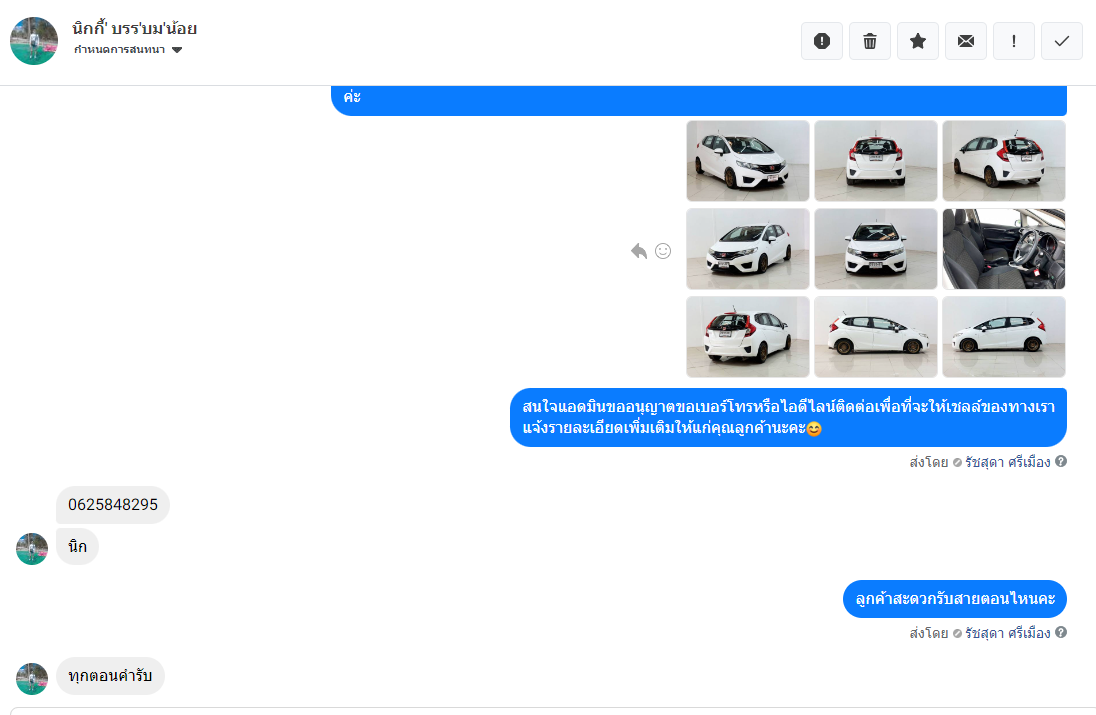The width and height of the screenshot is (1096, 715).
Task: Expand the กำหนดการสนทนา dropdown
Action: pyautogui.click(x=128, y=50)
